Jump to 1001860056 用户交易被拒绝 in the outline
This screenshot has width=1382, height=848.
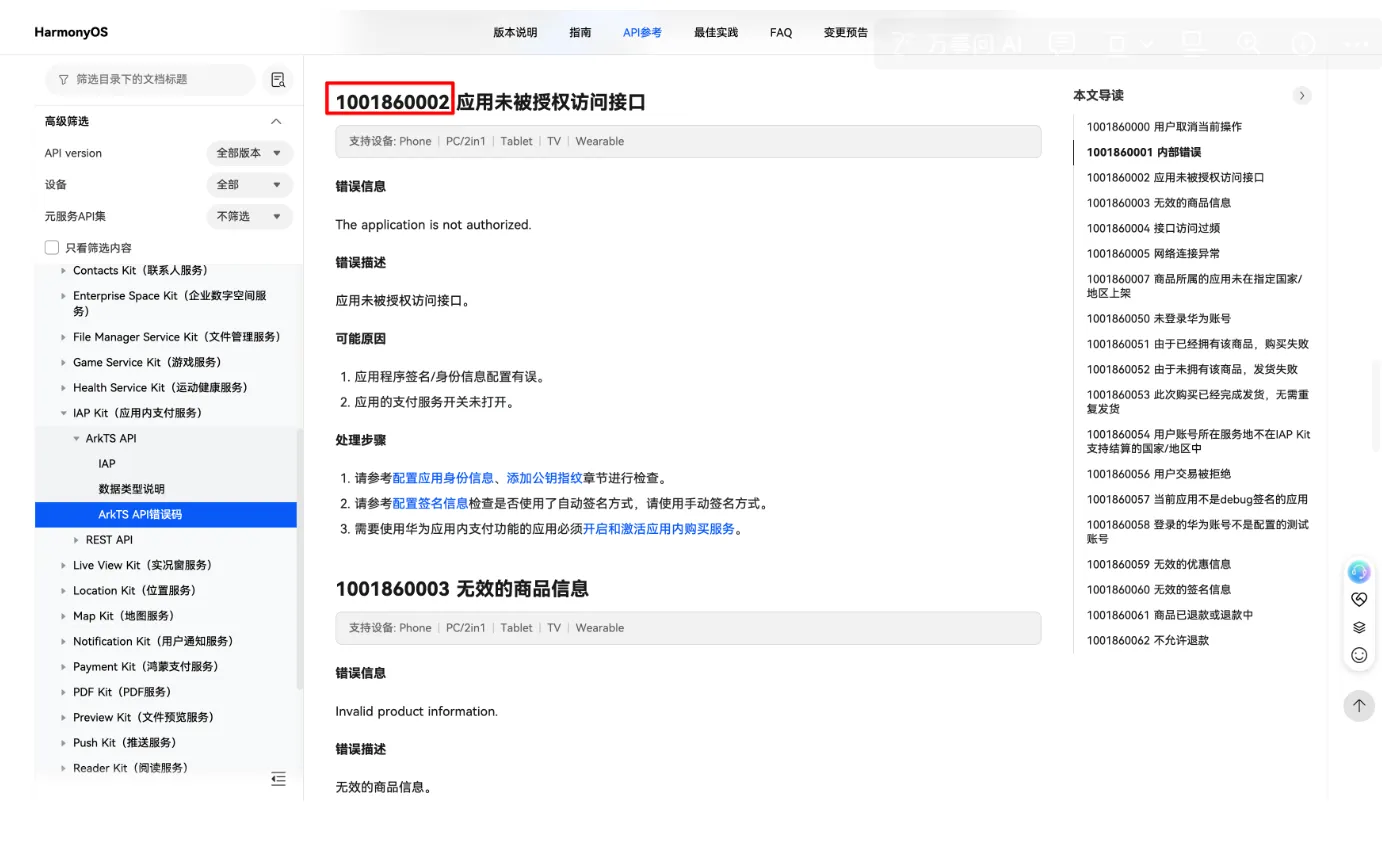pyautogui.click(x=1159, y=475)
